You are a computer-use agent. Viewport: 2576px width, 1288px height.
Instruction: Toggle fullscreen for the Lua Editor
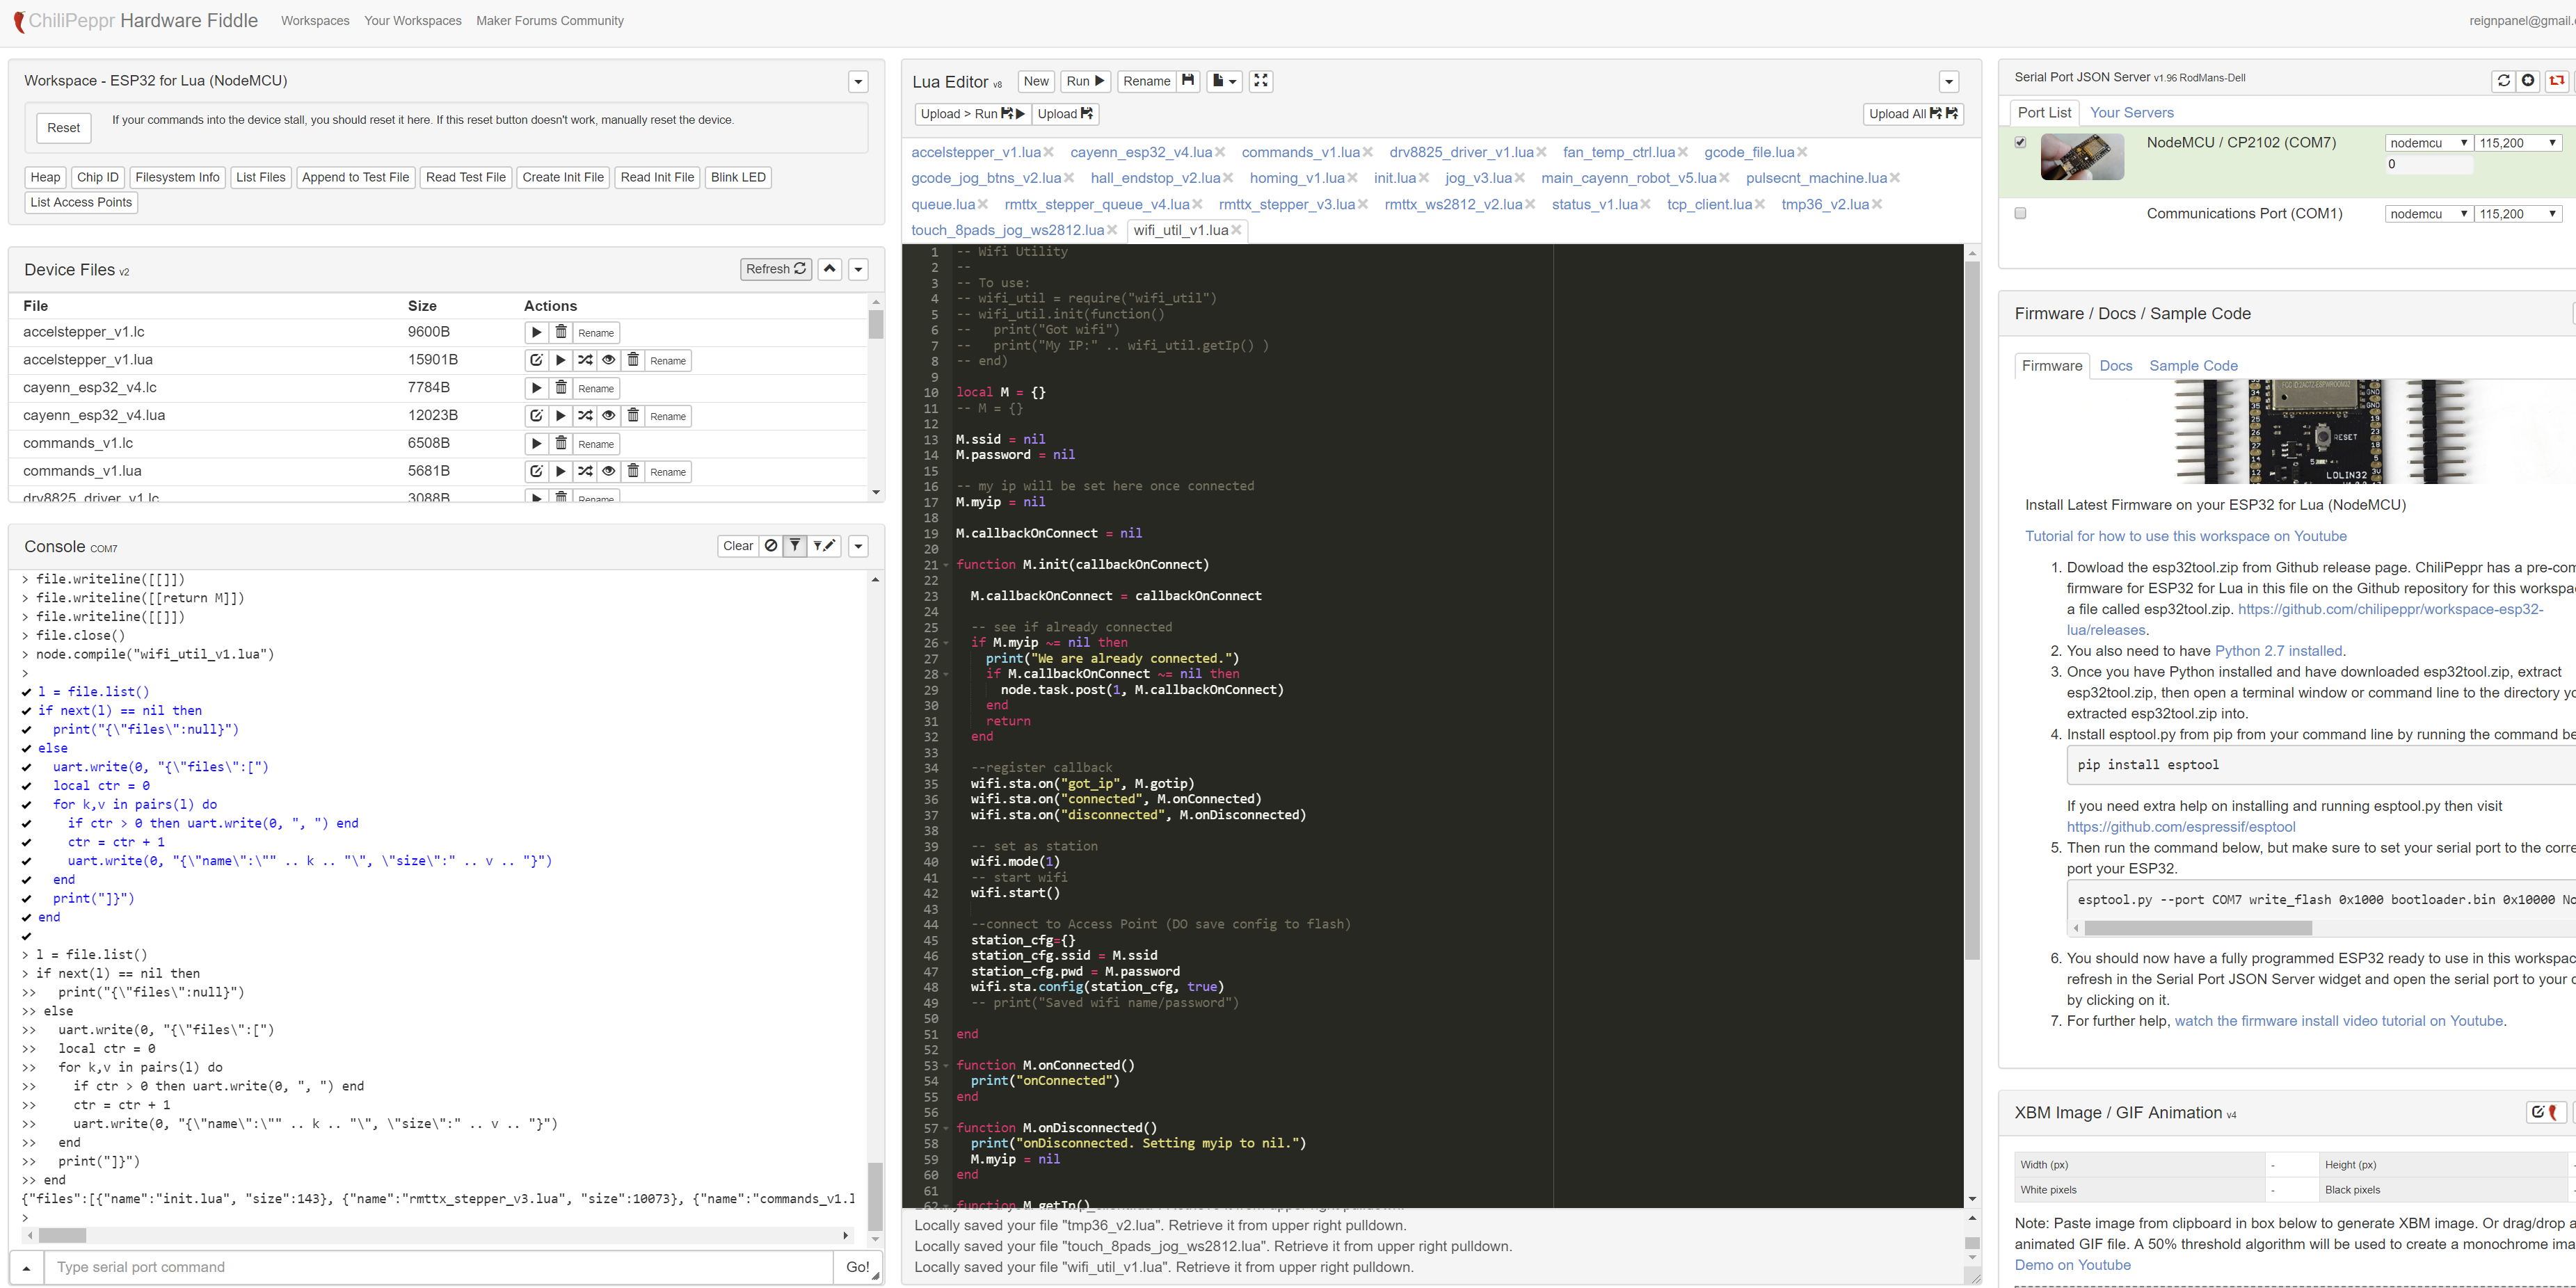click(x=1261, y=81)
